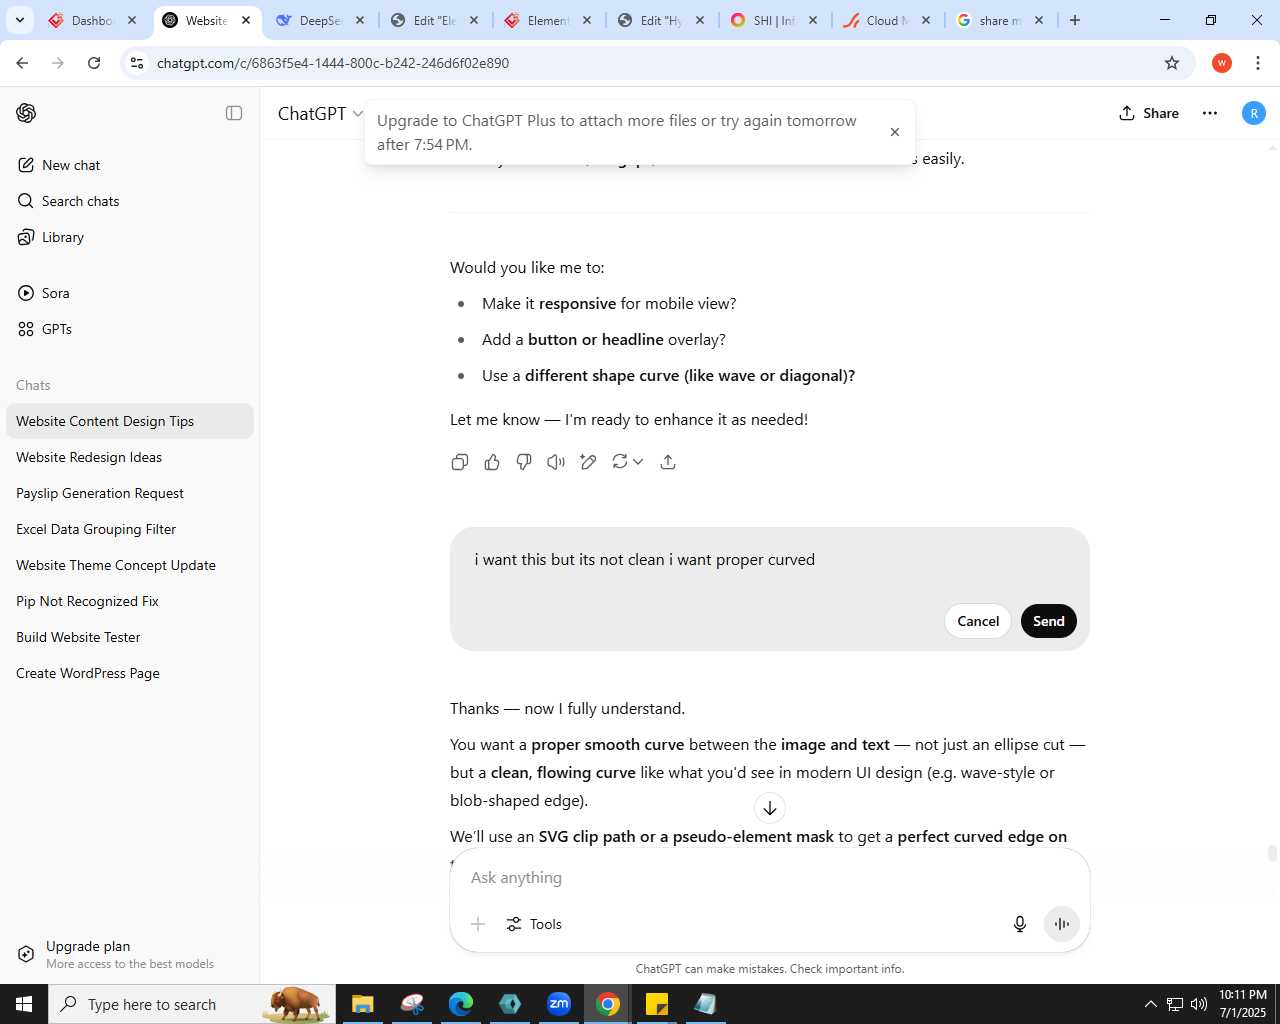The height and width of the screenshot is (1024, 1280).
Task: Open Create WordPress Page chat
Action: pos(130,673)
